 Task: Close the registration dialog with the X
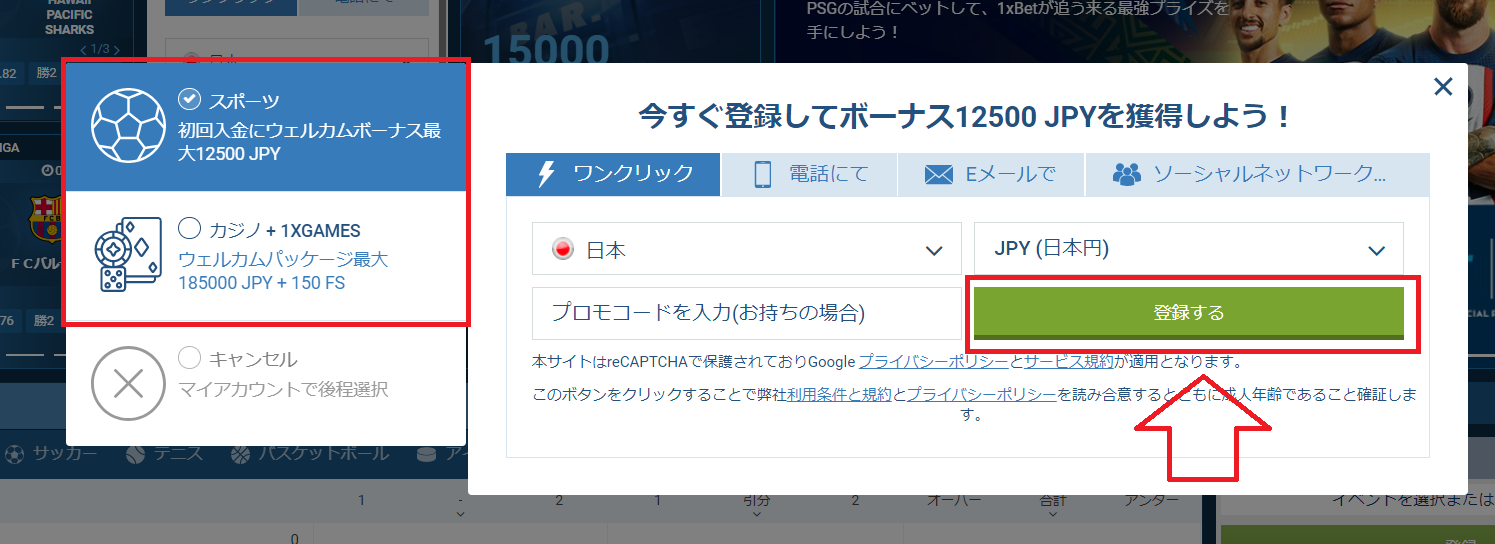coord(1442,87)
